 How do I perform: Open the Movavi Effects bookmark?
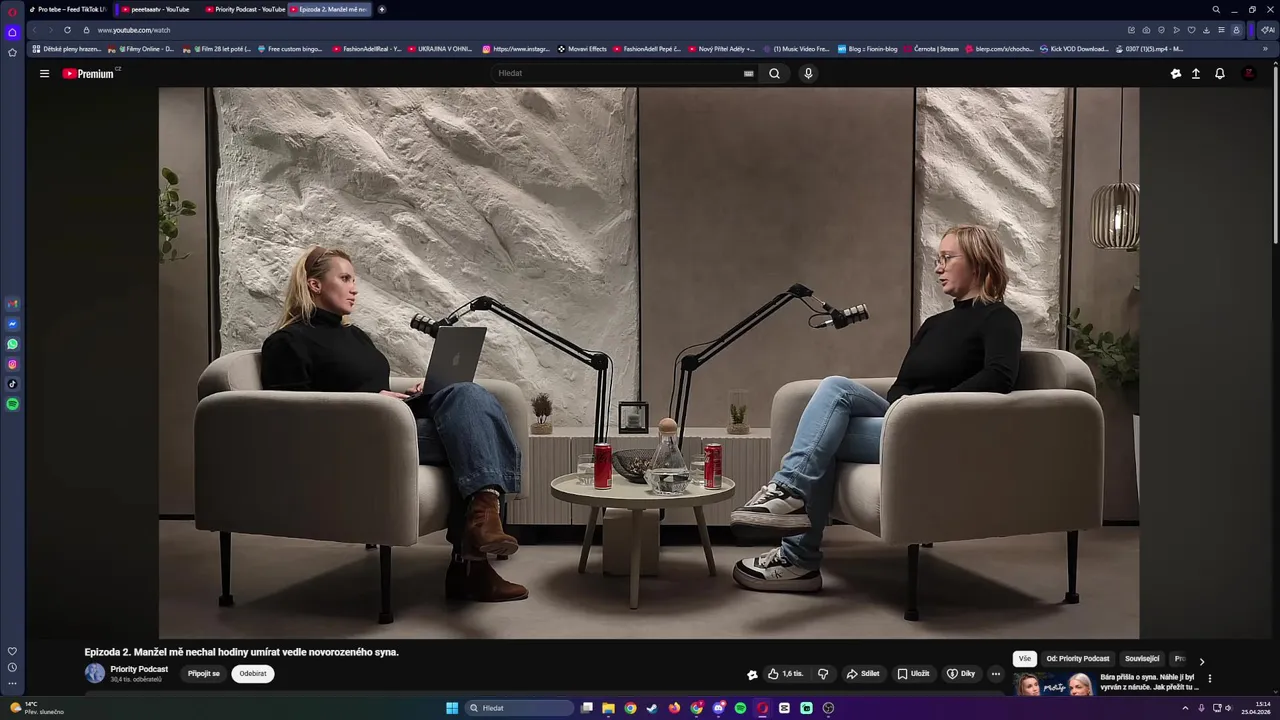pos(582,48)
